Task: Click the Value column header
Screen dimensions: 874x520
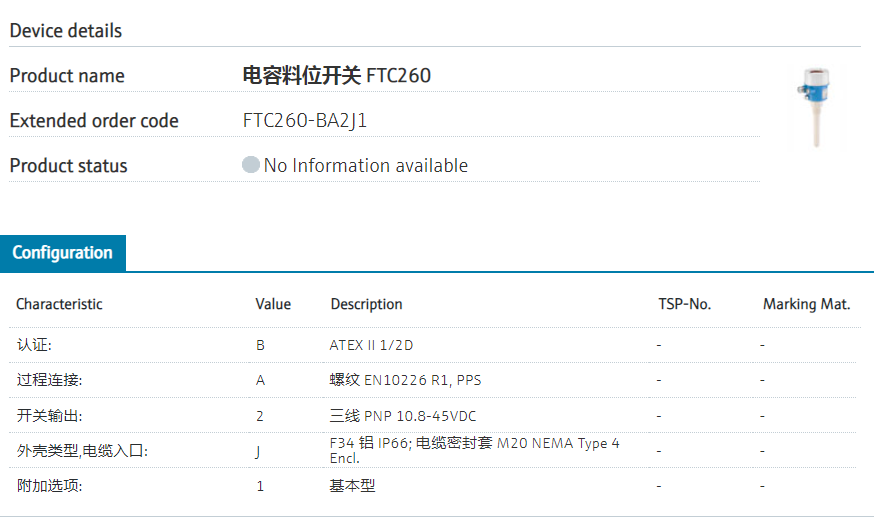Action: tap(273, 304)
